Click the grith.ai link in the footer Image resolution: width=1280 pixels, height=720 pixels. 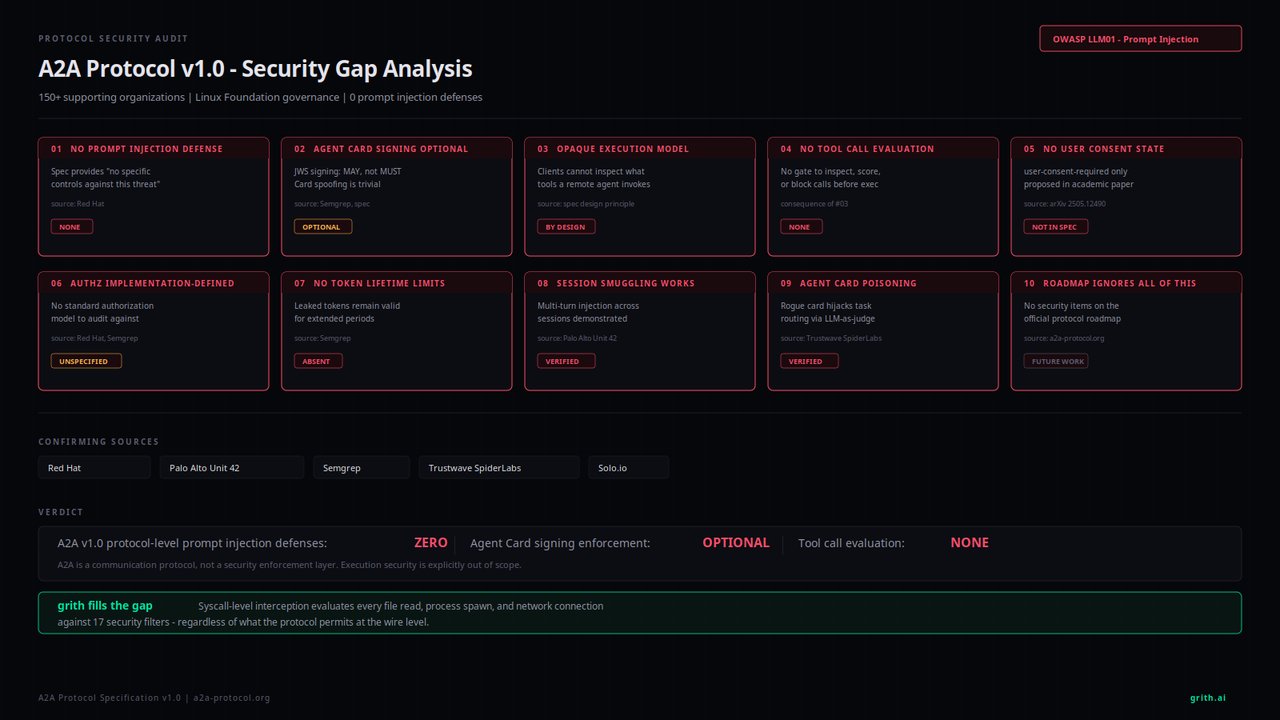(1207, 697)
